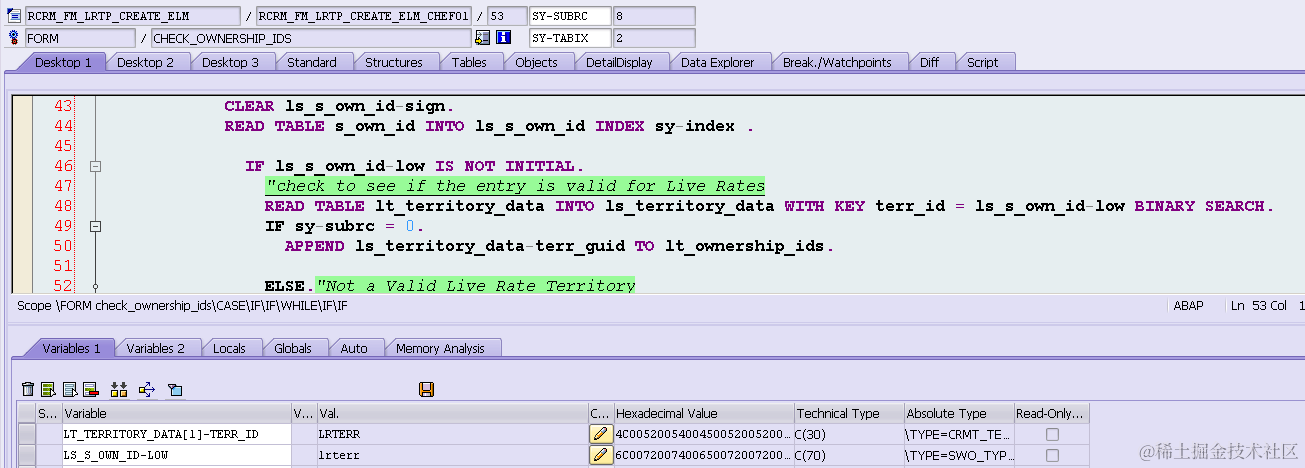Click line number 48 in the editor margin

[x=63, y=206]
